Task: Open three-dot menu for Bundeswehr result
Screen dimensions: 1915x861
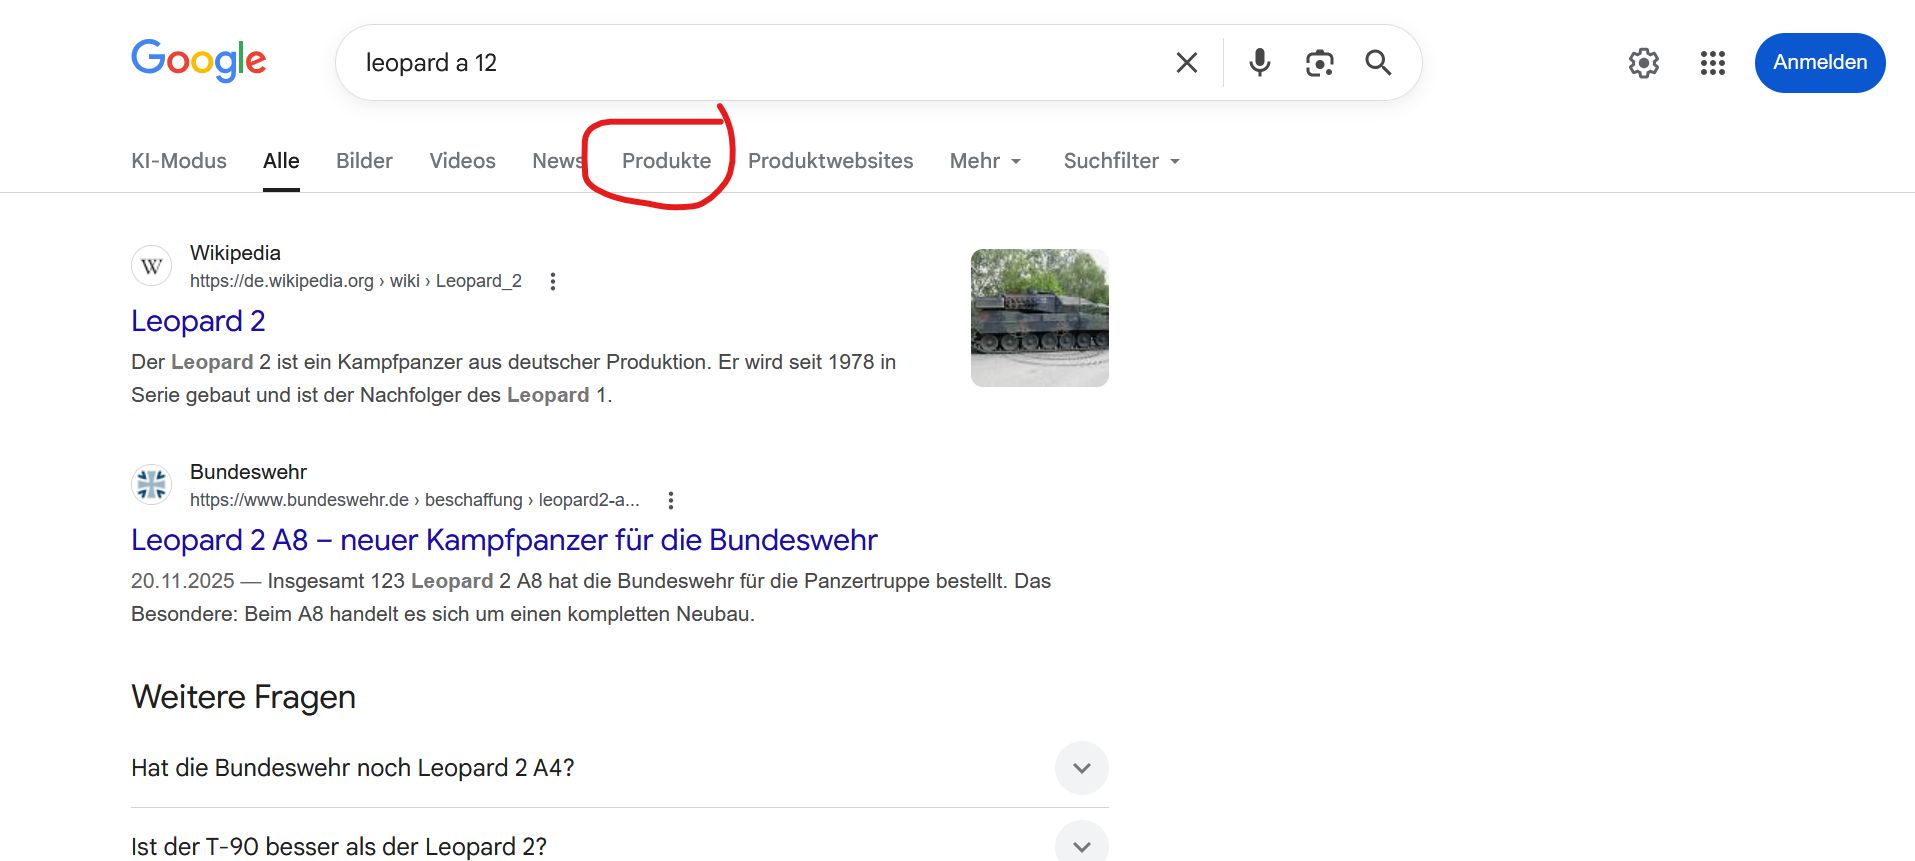Action: click(x=671, y=500)
